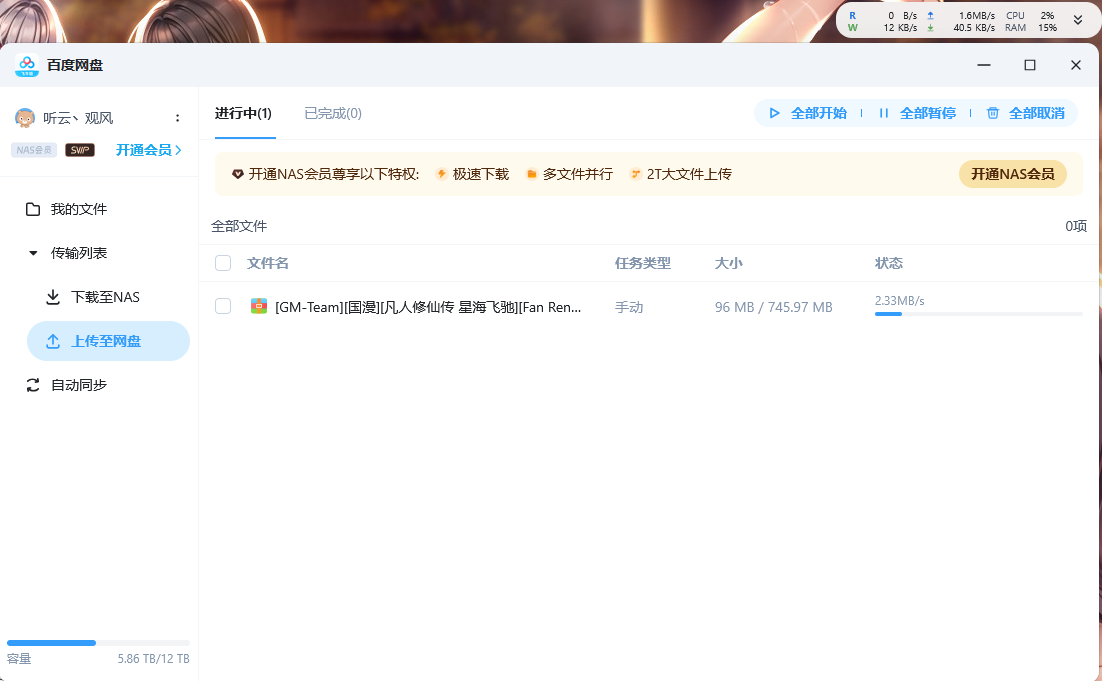
Task: Open the three-dot account menu
Action: click(x=177, y=118)
